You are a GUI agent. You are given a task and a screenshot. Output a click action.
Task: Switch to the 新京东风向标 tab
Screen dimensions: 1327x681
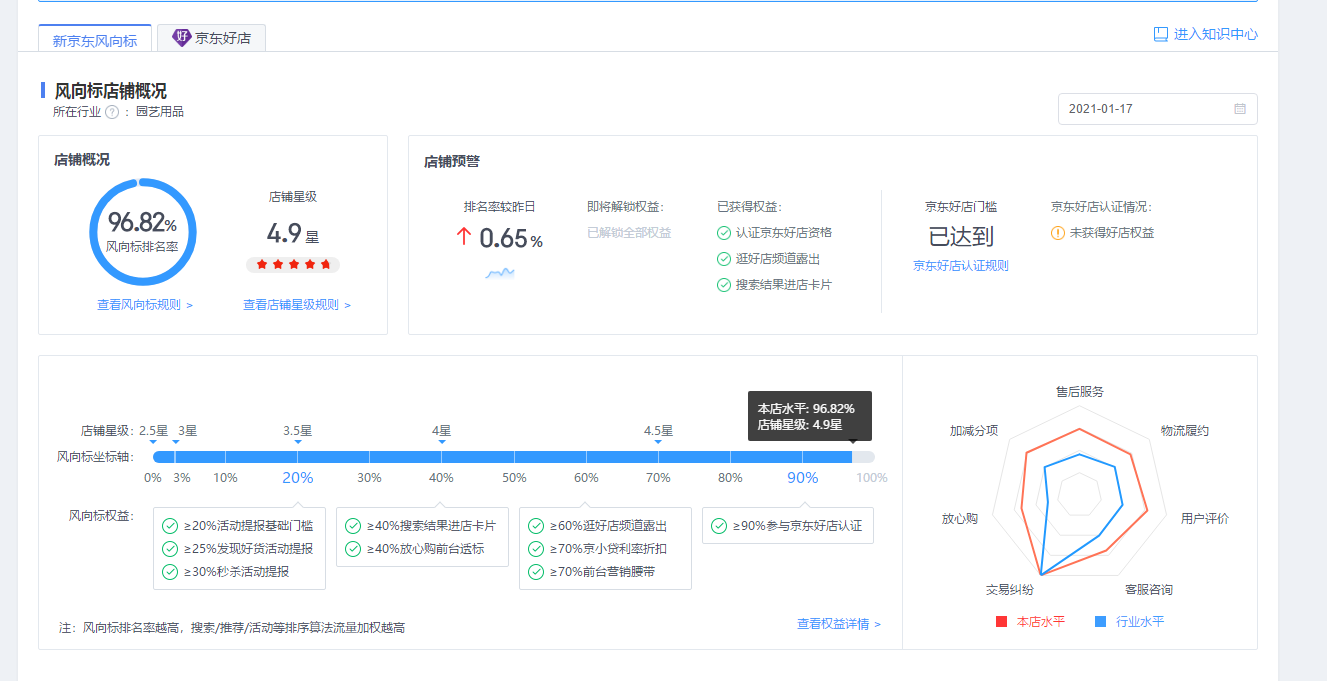95,38
